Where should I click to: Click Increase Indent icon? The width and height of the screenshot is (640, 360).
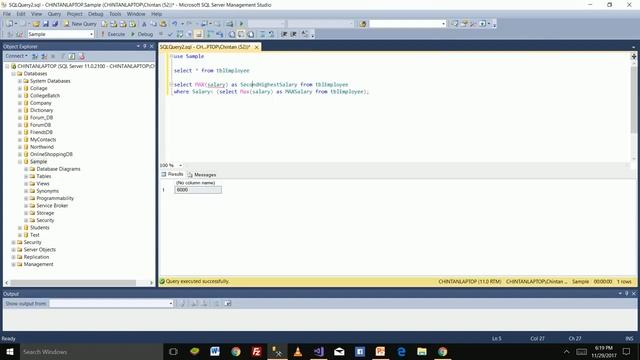coord(293,34)
